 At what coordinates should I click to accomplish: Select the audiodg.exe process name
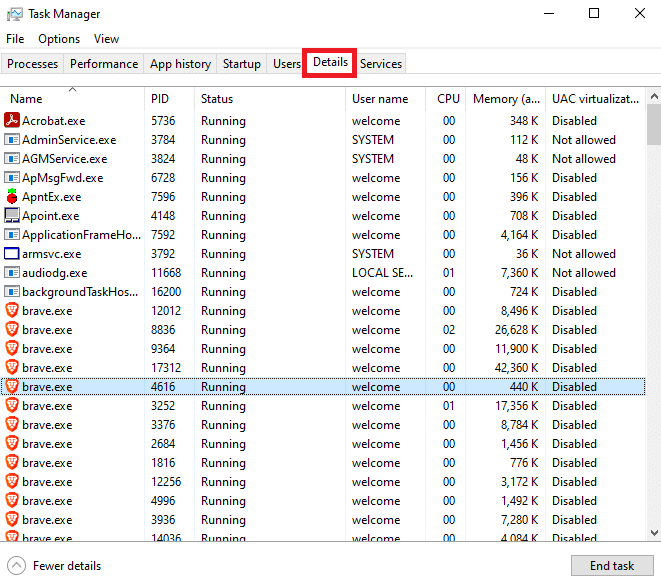pos(55,273)
